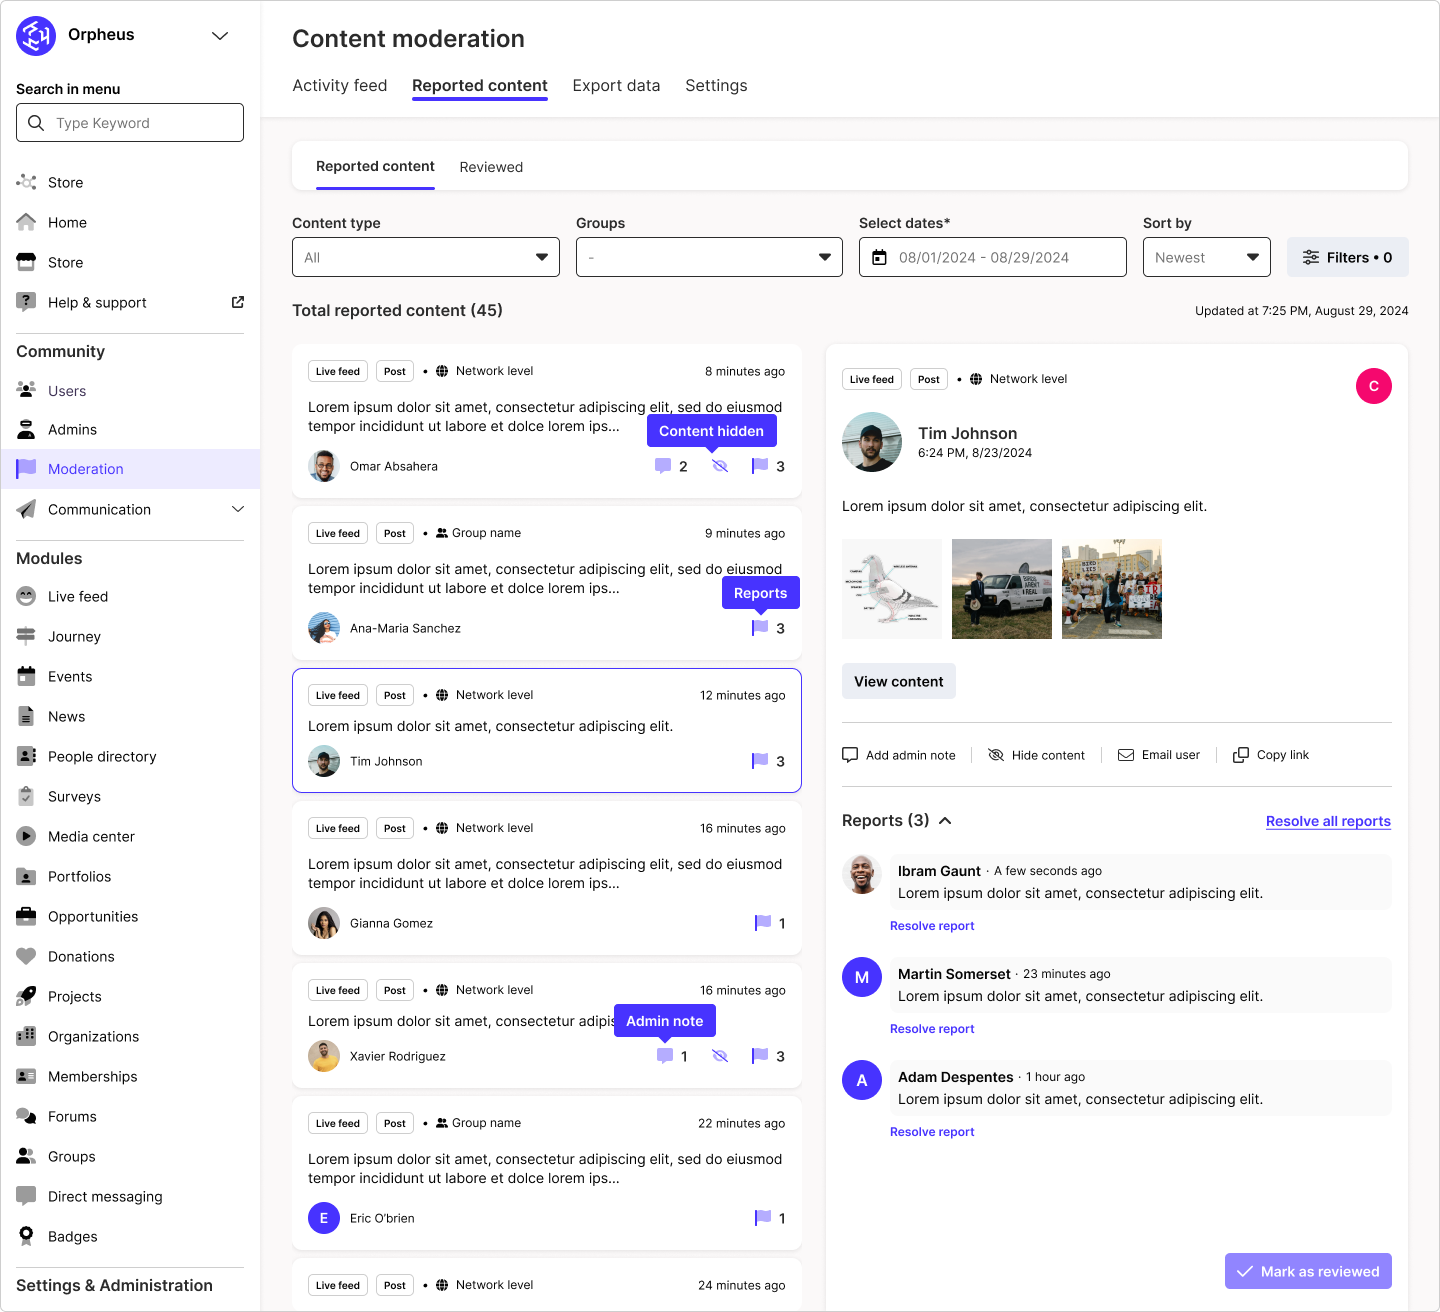This screenshot has width=1440, height=1312.
Task: Resolve Martin Somerset's report
Action: point(932,1029)
